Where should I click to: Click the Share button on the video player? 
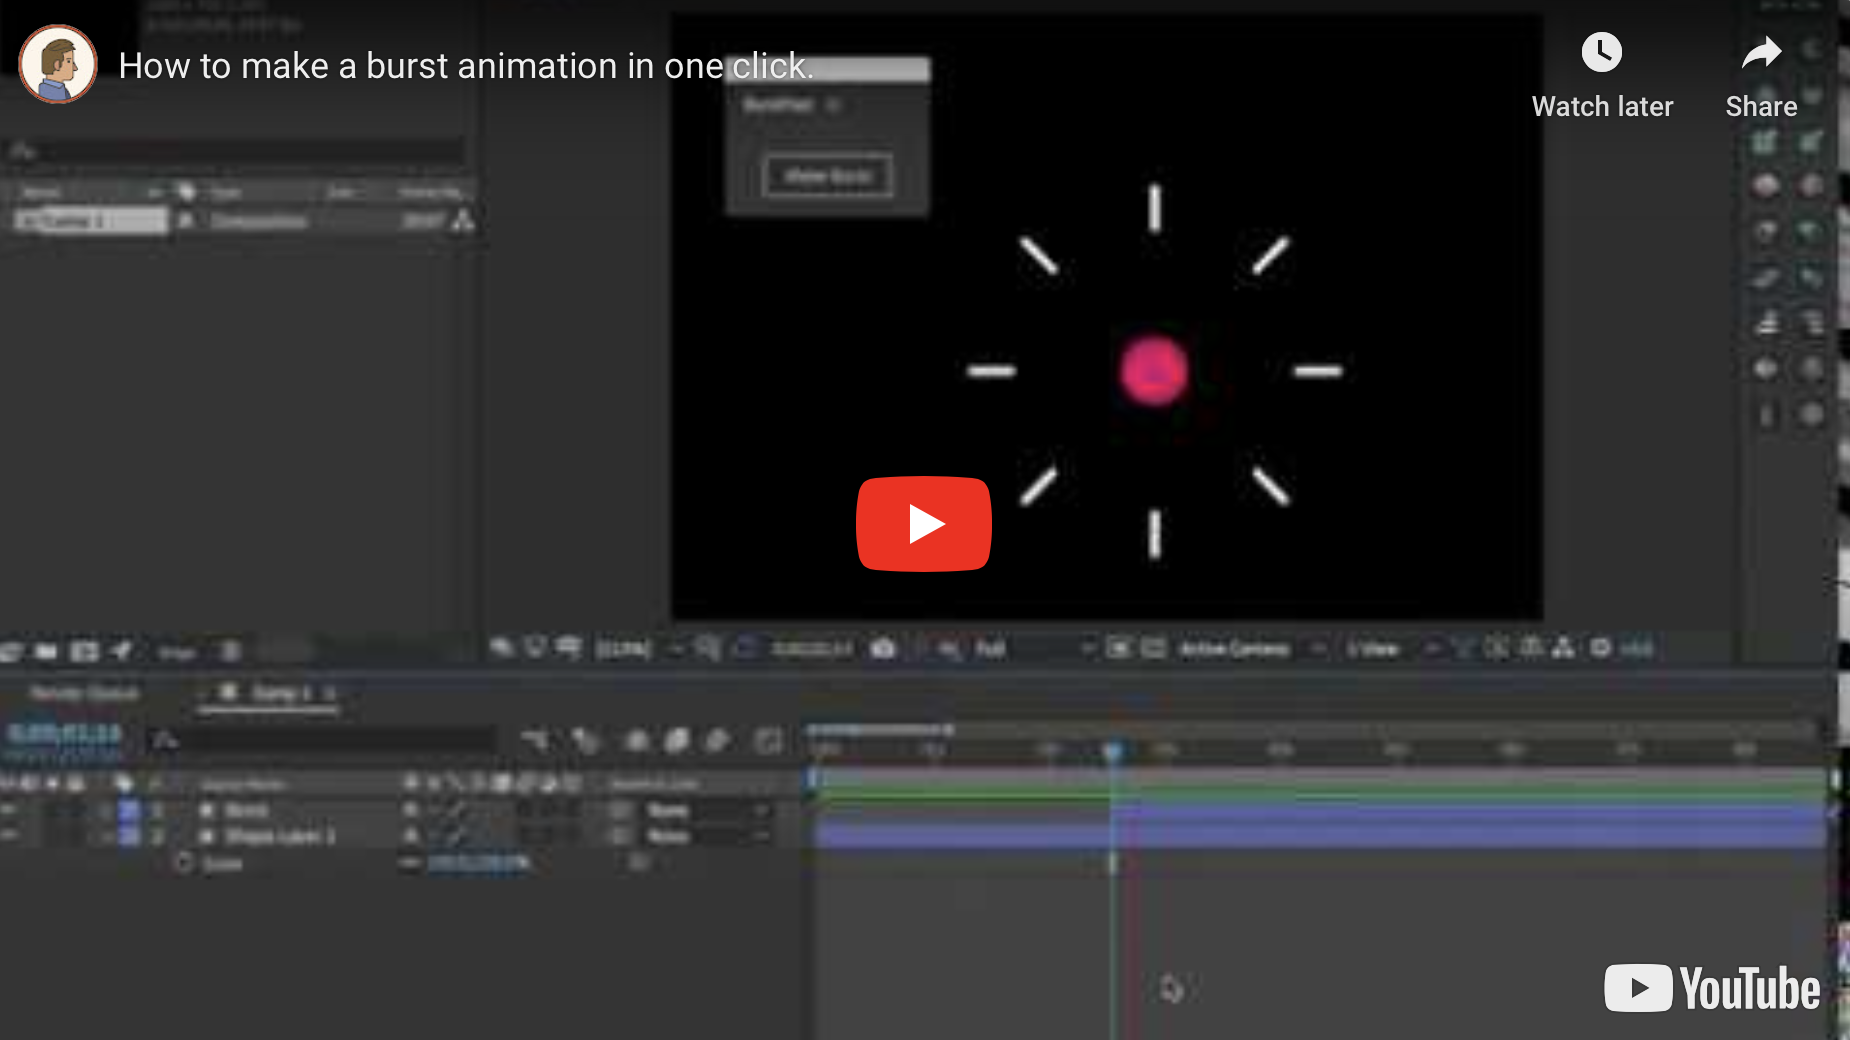point(1760,75)
